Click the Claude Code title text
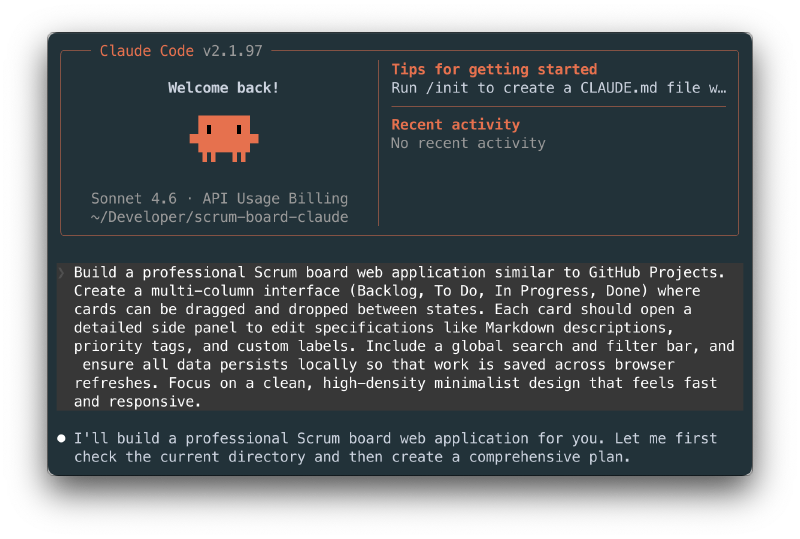The width and height of the screenshot is (800, 539). point(146,51)
